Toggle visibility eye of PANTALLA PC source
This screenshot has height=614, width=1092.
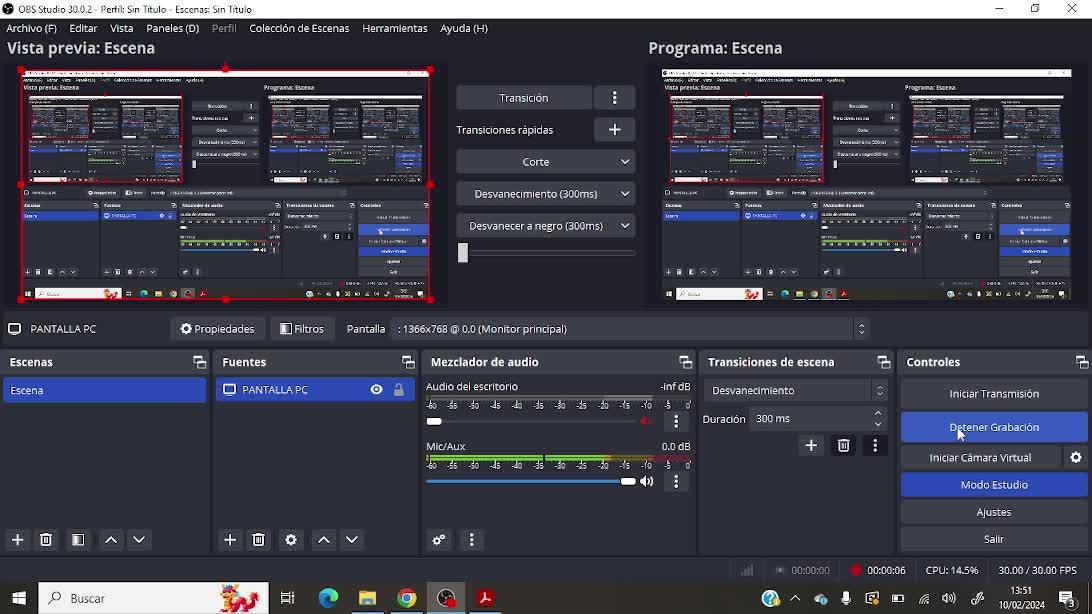[x=376, y=390]
